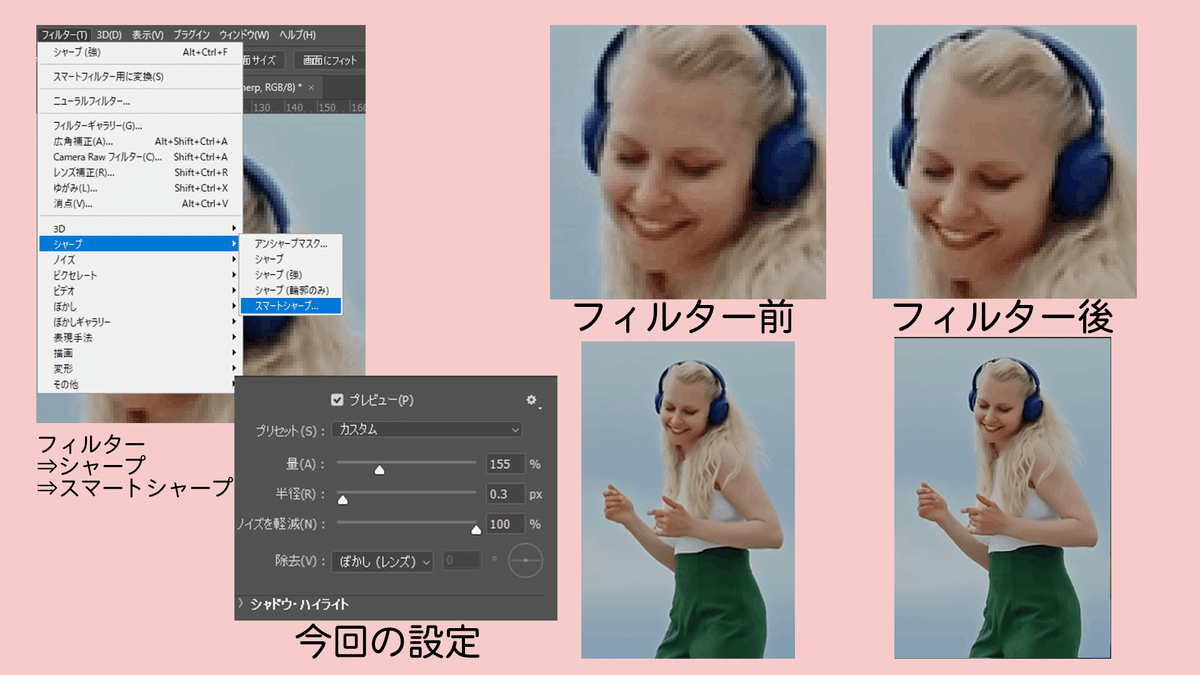
Task: Expand the 描画 filter submenu
Action: click(139, 352)
